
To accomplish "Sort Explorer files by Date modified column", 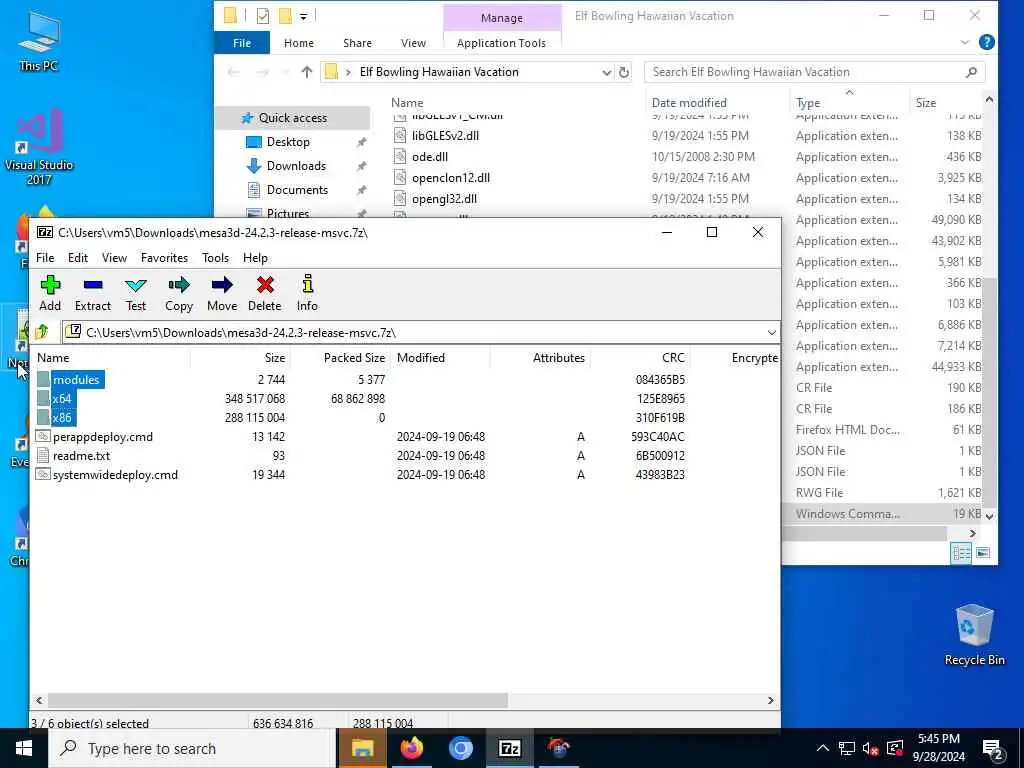I will click(689, 103).
